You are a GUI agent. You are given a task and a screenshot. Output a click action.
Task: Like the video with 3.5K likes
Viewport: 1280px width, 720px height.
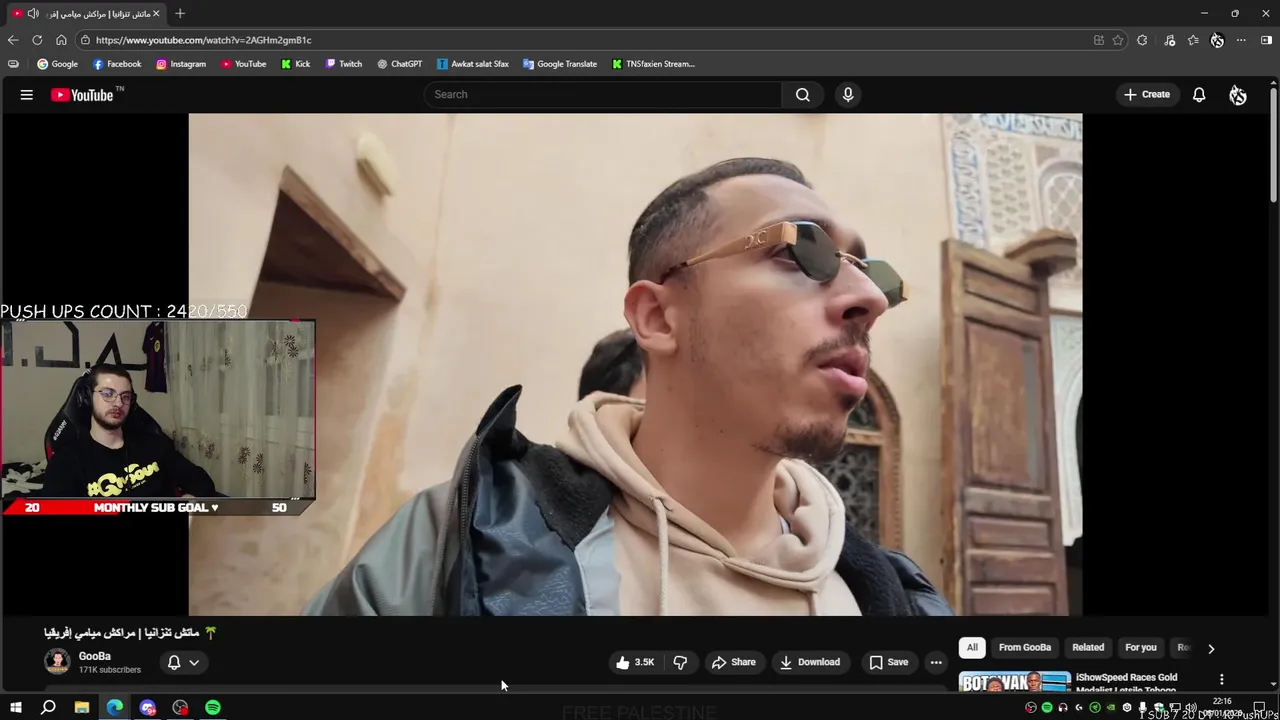635,662
